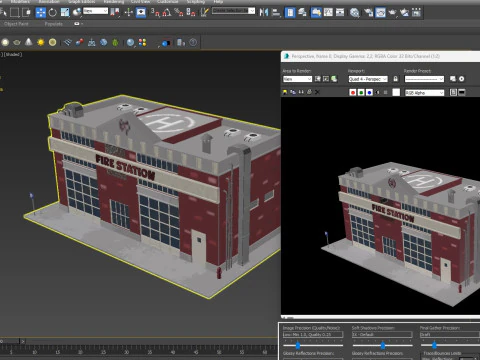Screen dimensions: 480x360
Task: Copy the rendered image to clipboard
Action: pyautogui.click(x=293, y=92)
